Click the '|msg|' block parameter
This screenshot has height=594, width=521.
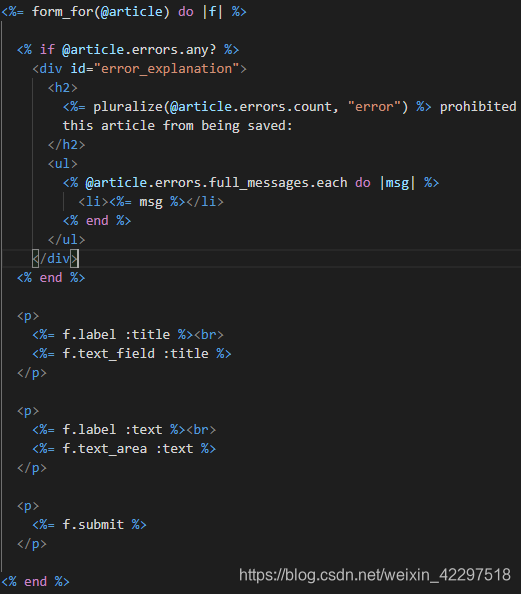pyautogui.click(x=397, y=183)
